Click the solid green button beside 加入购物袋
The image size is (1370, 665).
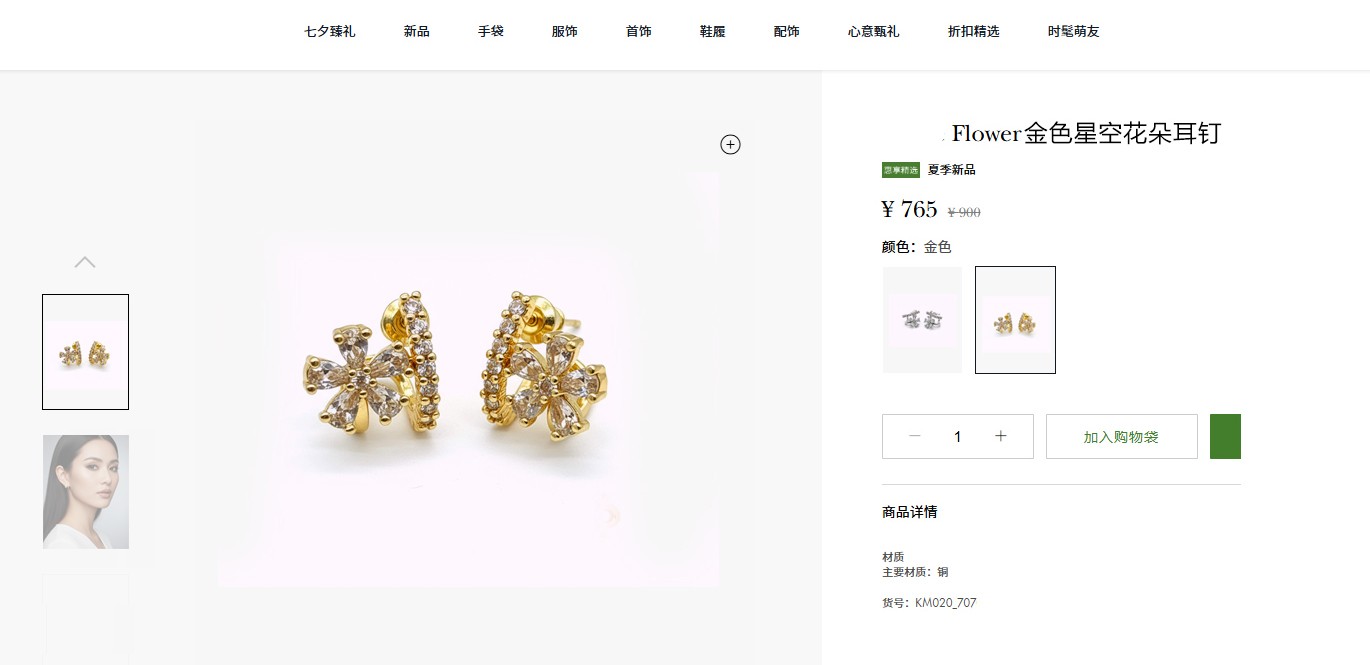pyautogui.click(x=1225, y=437)
